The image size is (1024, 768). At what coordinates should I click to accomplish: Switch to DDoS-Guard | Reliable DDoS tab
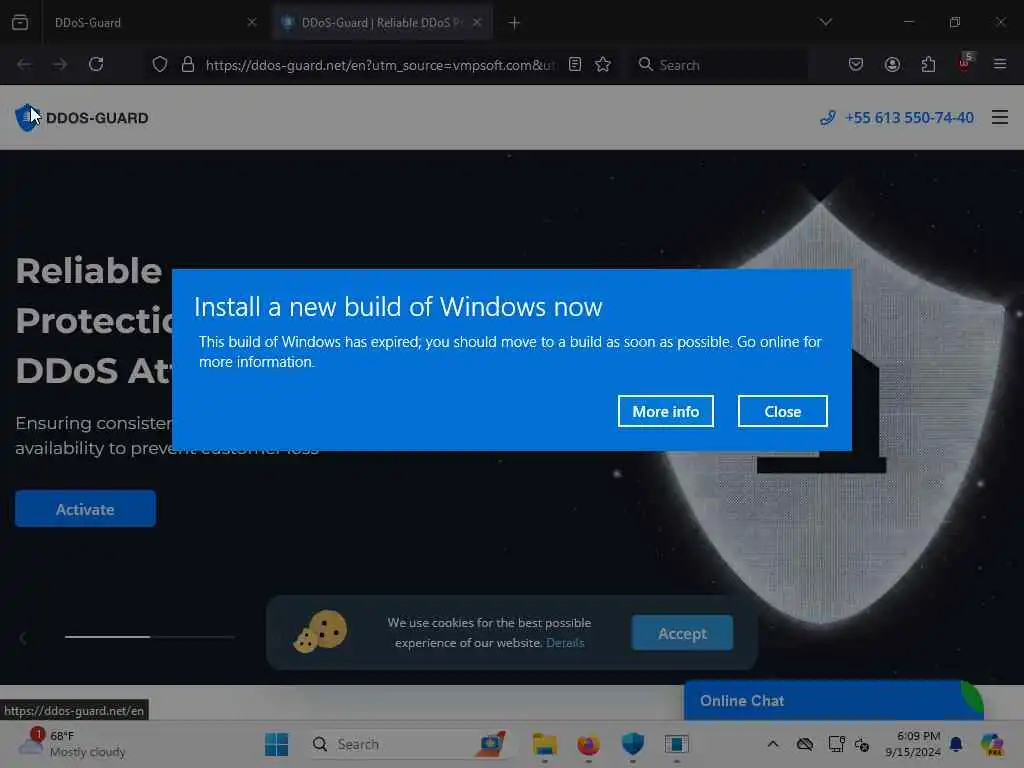(382, 23)
